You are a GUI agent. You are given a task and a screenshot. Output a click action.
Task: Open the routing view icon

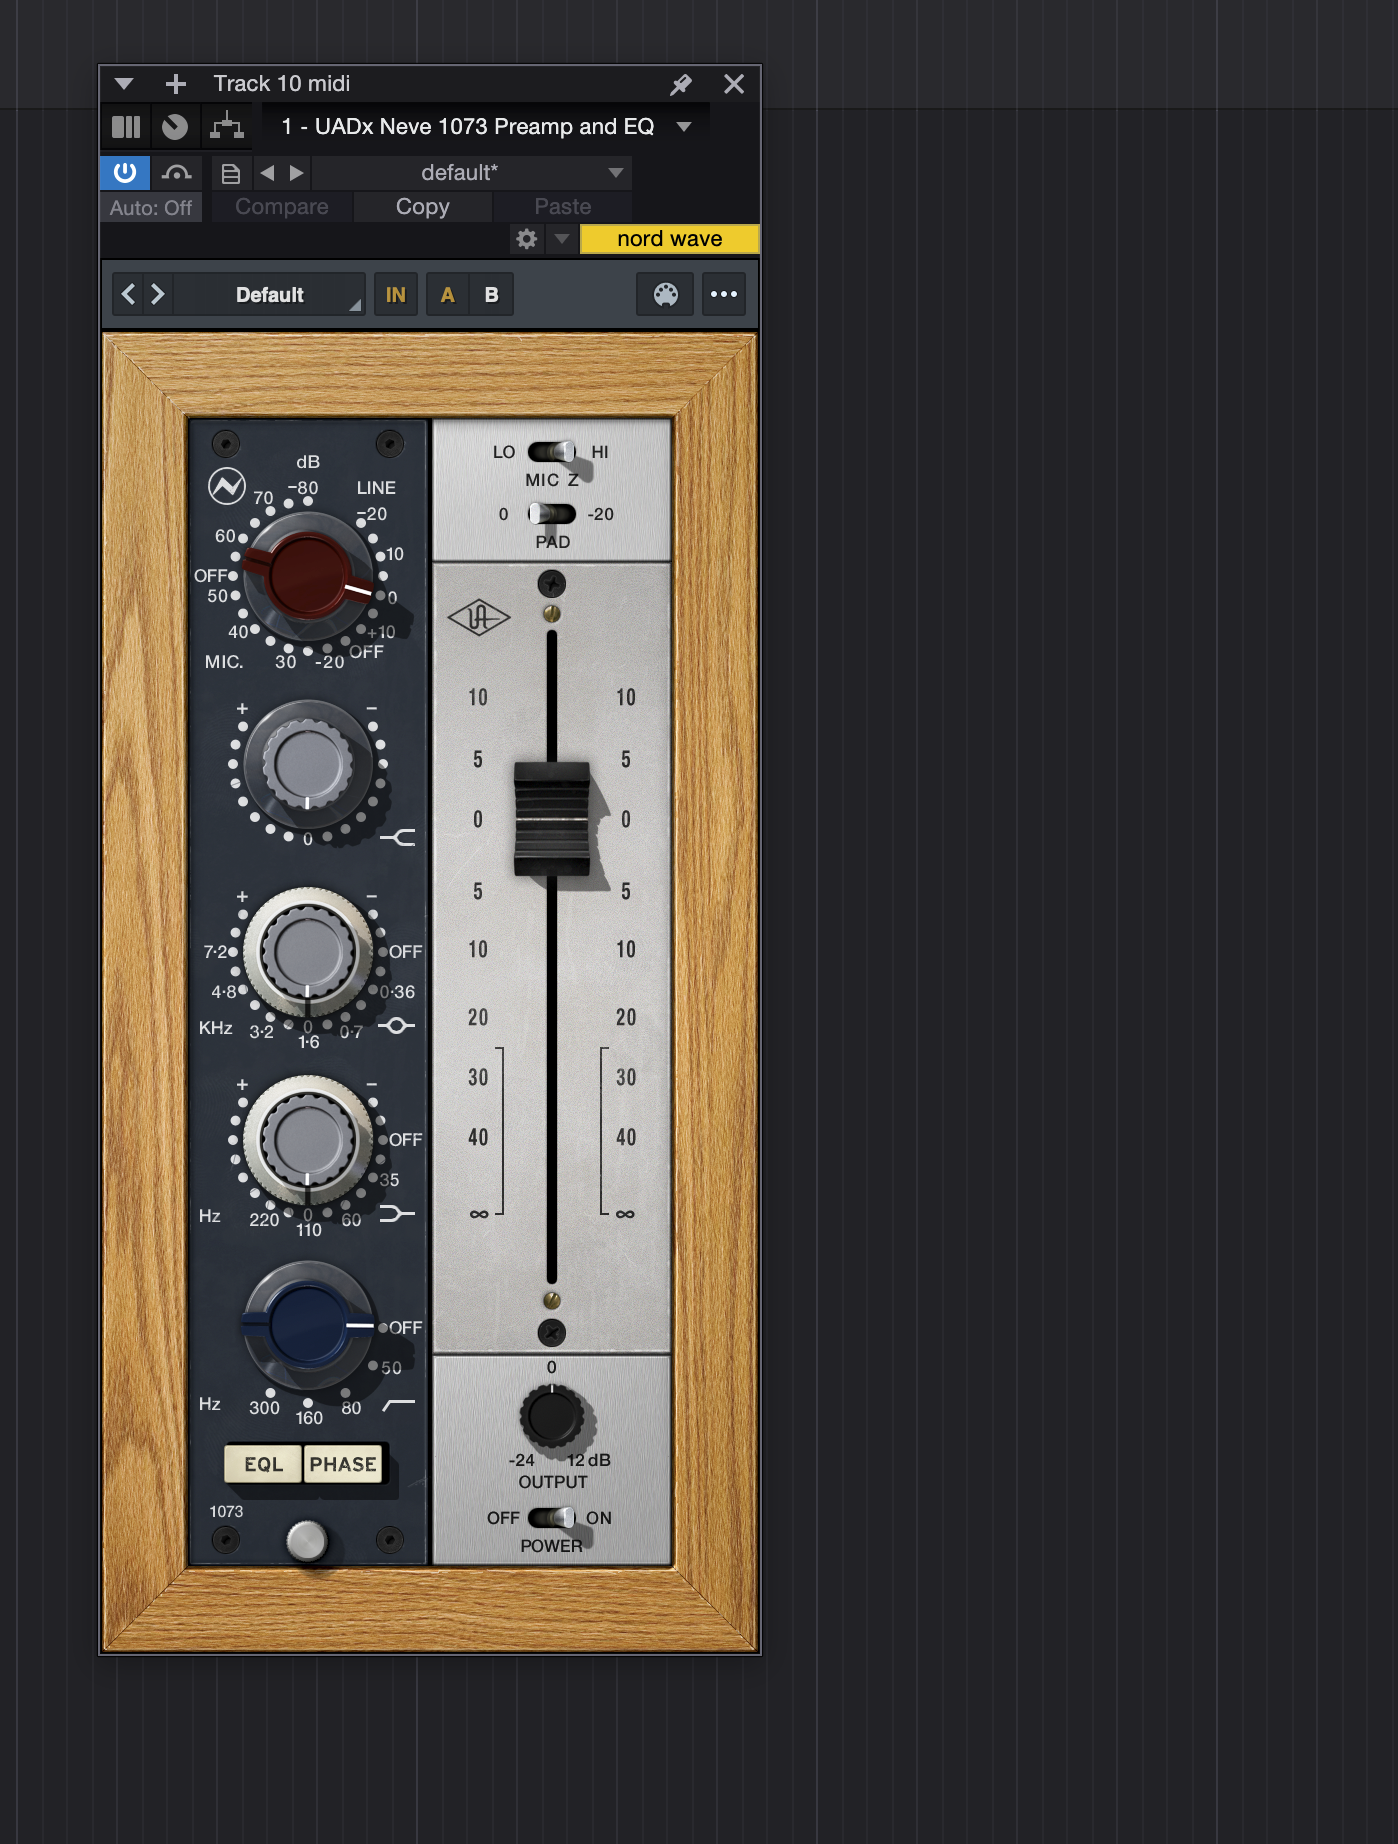tap(227, 127)
